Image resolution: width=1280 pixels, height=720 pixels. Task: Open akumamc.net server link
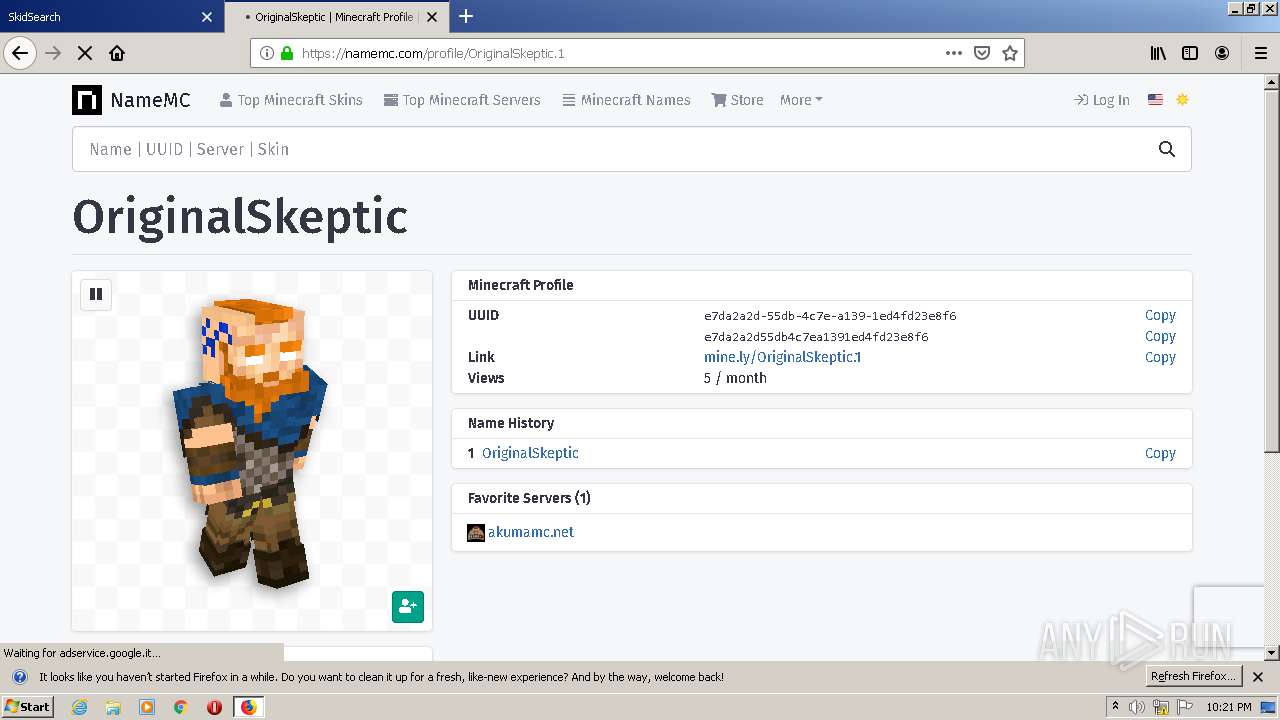(531, 532)
